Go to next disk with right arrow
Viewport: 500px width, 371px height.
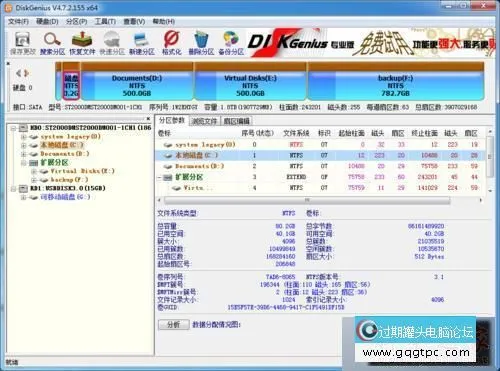click(26, 73)
